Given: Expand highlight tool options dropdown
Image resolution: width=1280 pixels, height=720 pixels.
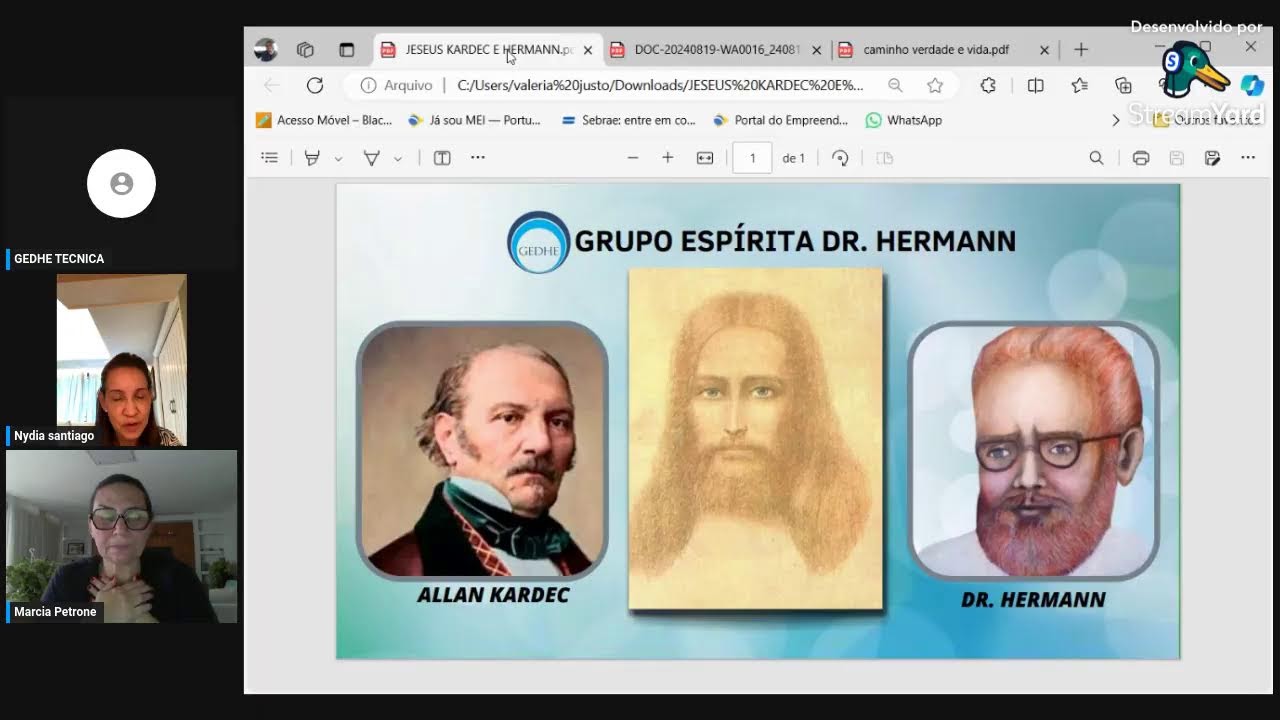Looking at the screenshot, I should point(338,158).
